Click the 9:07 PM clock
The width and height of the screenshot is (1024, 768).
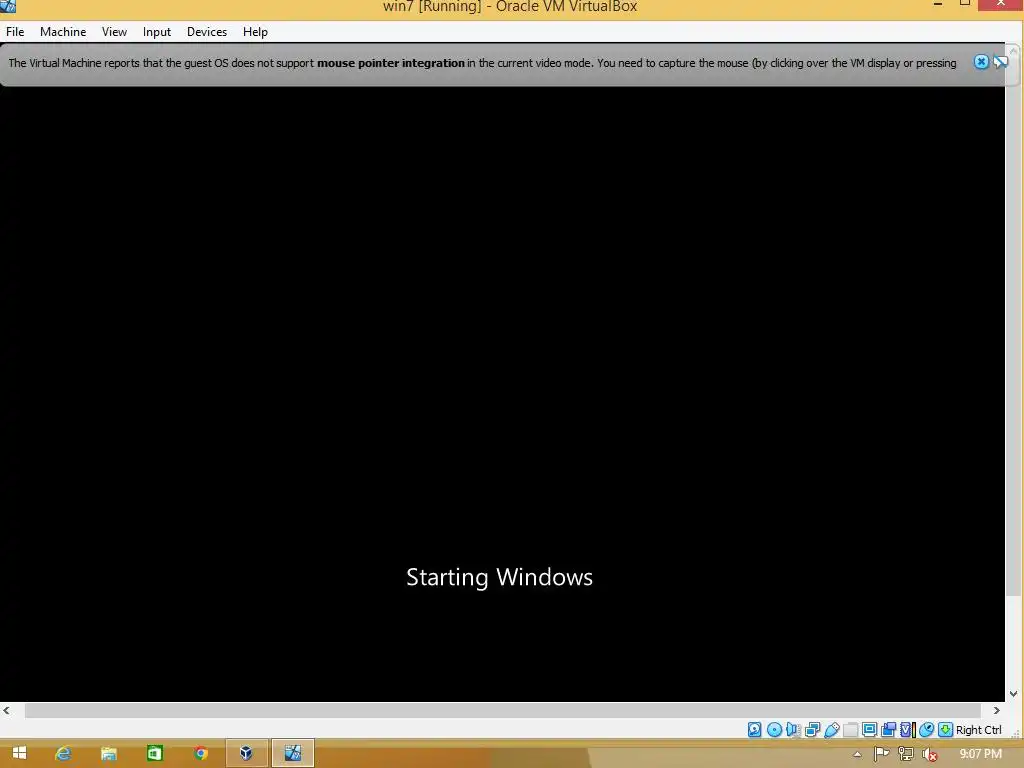pos(980,754)
